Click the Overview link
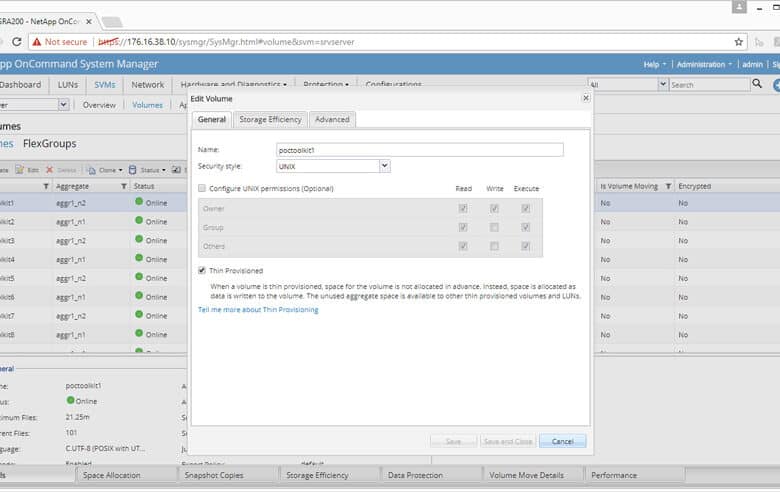The image size is (780, 492). pyautogui.click(x=99, y=105)
